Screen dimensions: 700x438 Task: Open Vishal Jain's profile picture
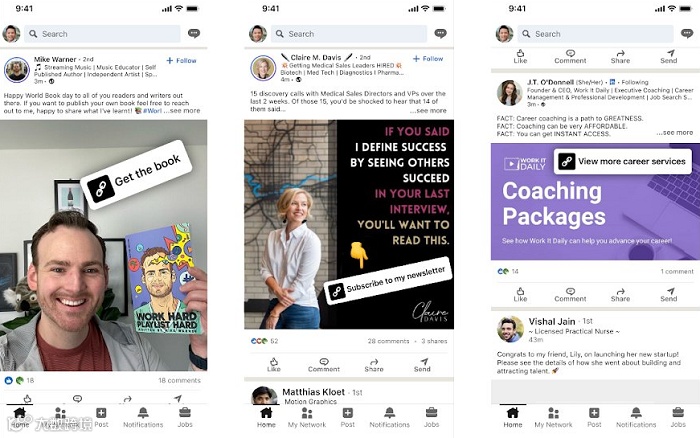pos(510,330)
